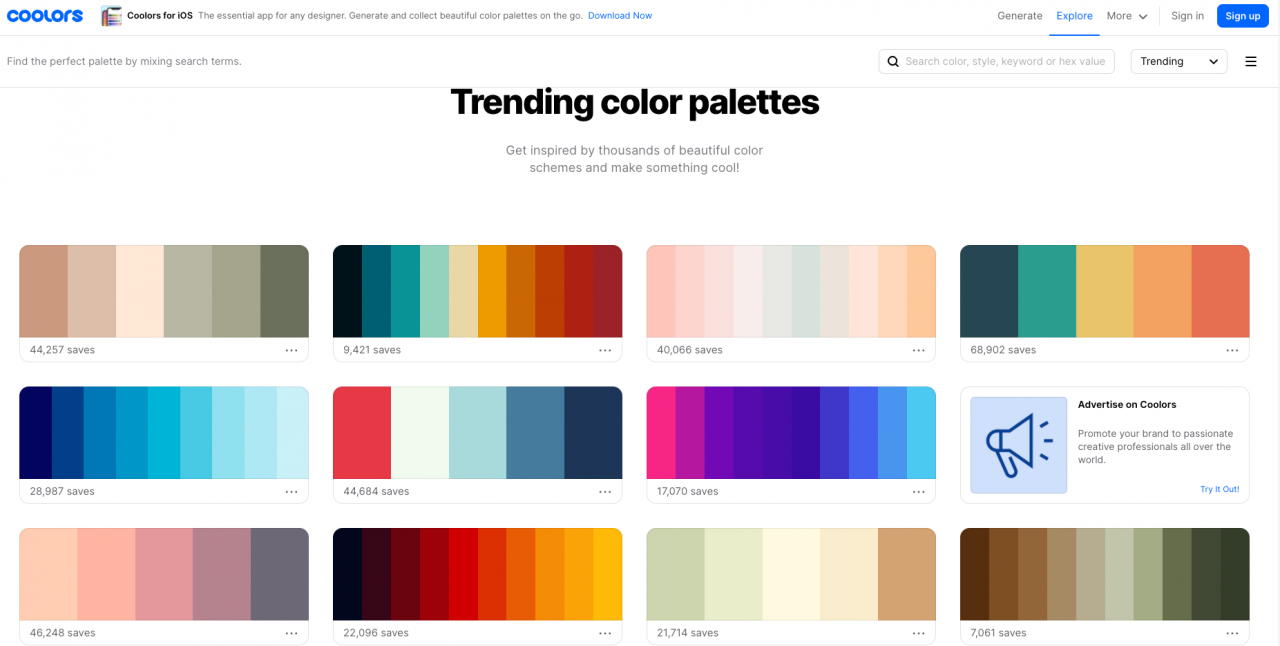This screenshot has height=646, width=1280.
Task: Open more options for the 22,096 saves palette
Action: (x=605, y=633)
